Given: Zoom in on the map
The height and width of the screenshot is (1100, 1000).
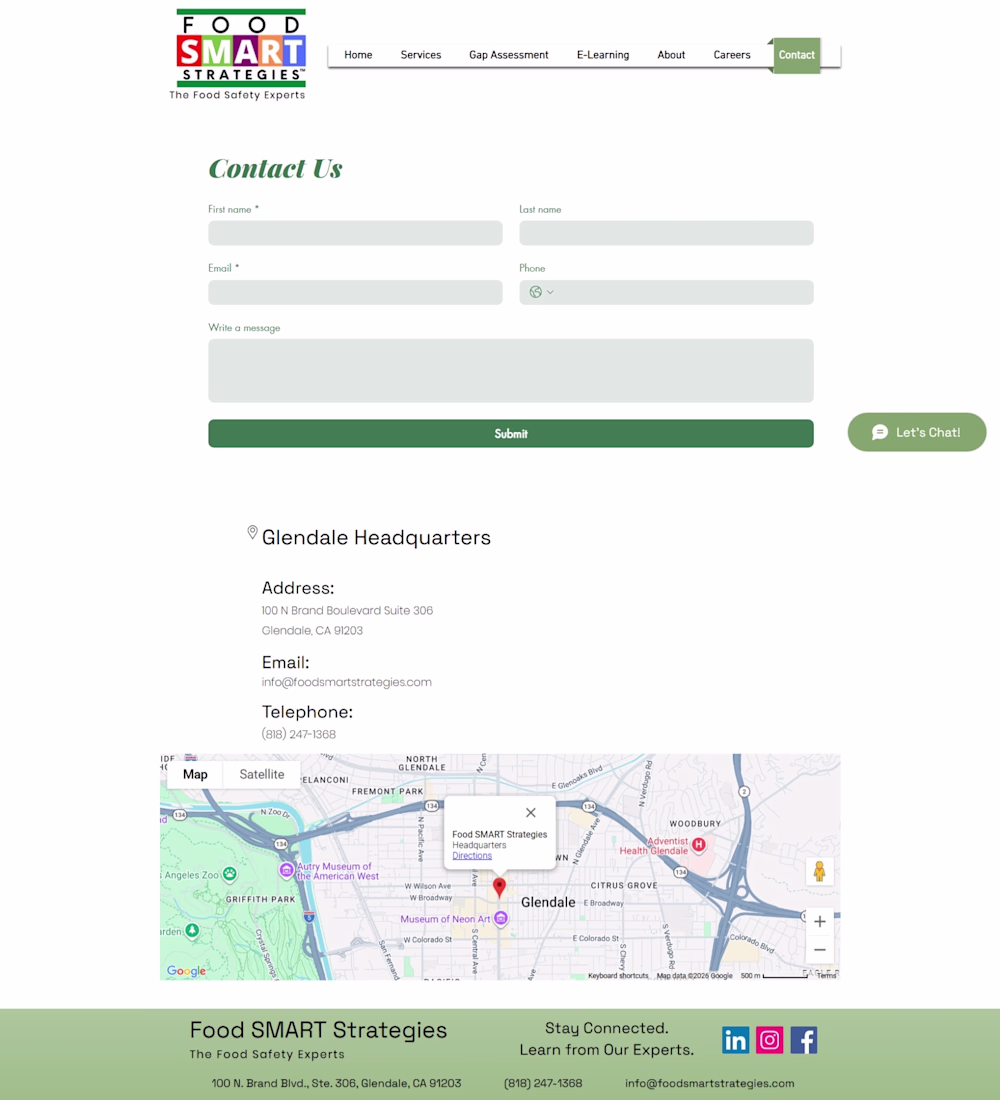Looking at the screenshot, I should [820, 922].
